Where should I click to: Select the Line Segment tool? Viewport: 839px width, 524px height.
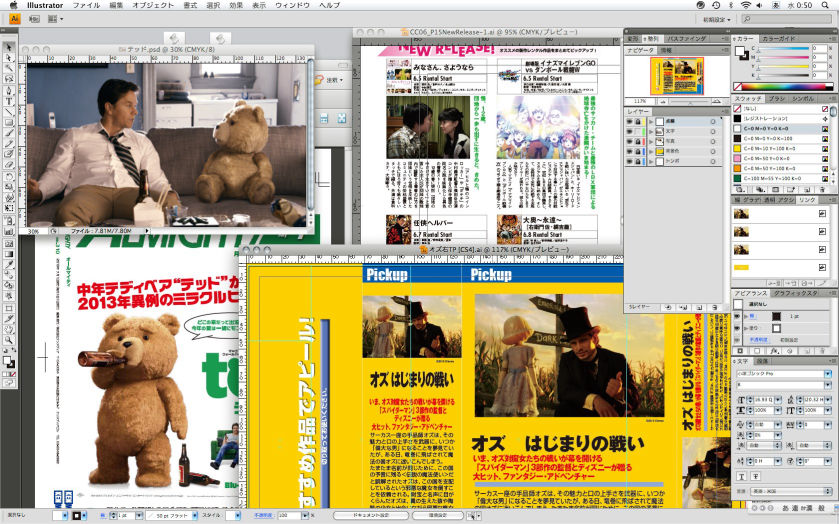click(x=9, y=111)
